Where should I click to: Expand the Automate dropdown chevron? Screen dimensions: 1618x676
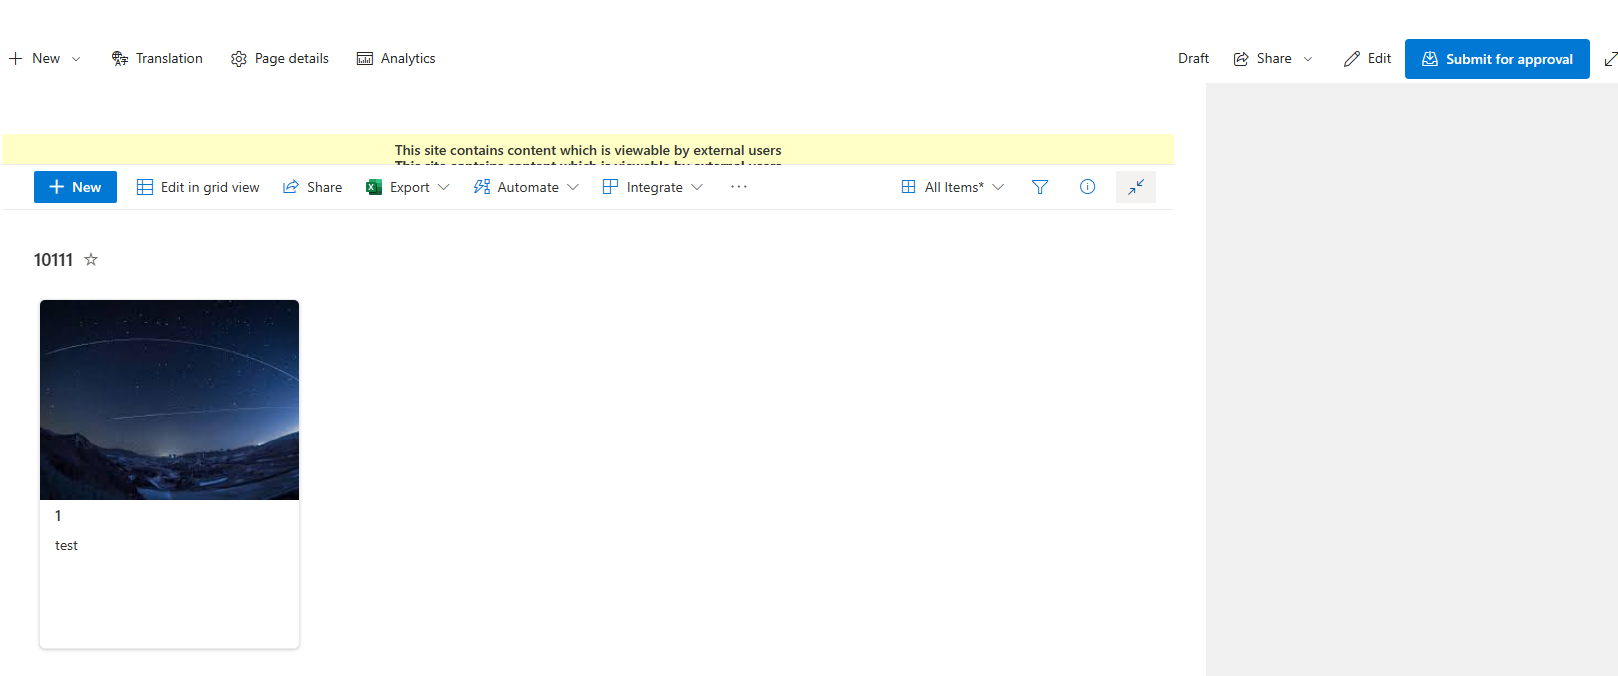[573, 187]
